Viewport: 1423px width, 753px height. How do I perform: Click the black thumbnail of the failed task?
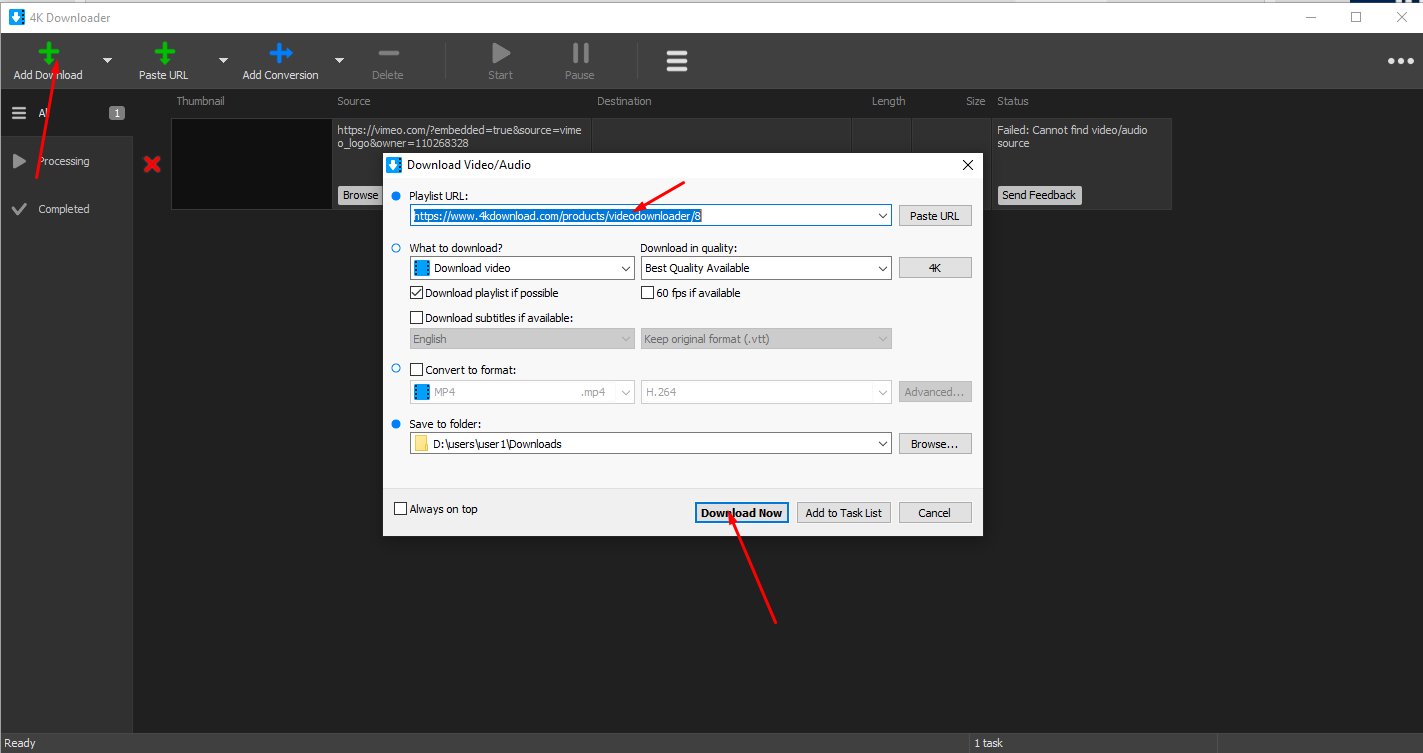252,164
